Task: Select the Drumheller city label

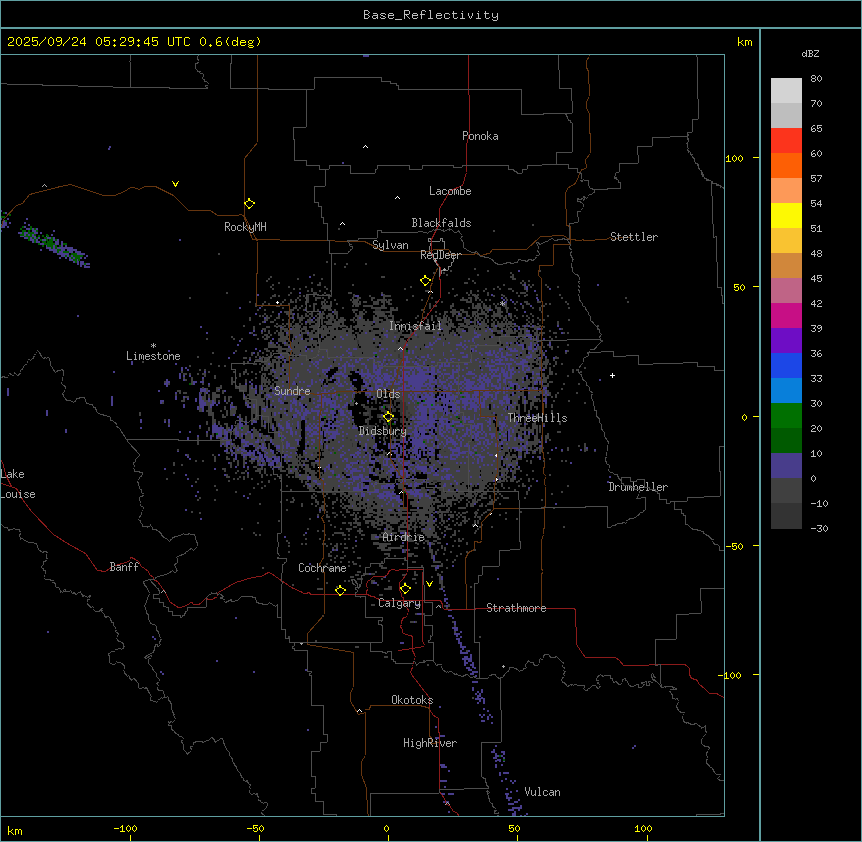Action: [x=637, y=487]
